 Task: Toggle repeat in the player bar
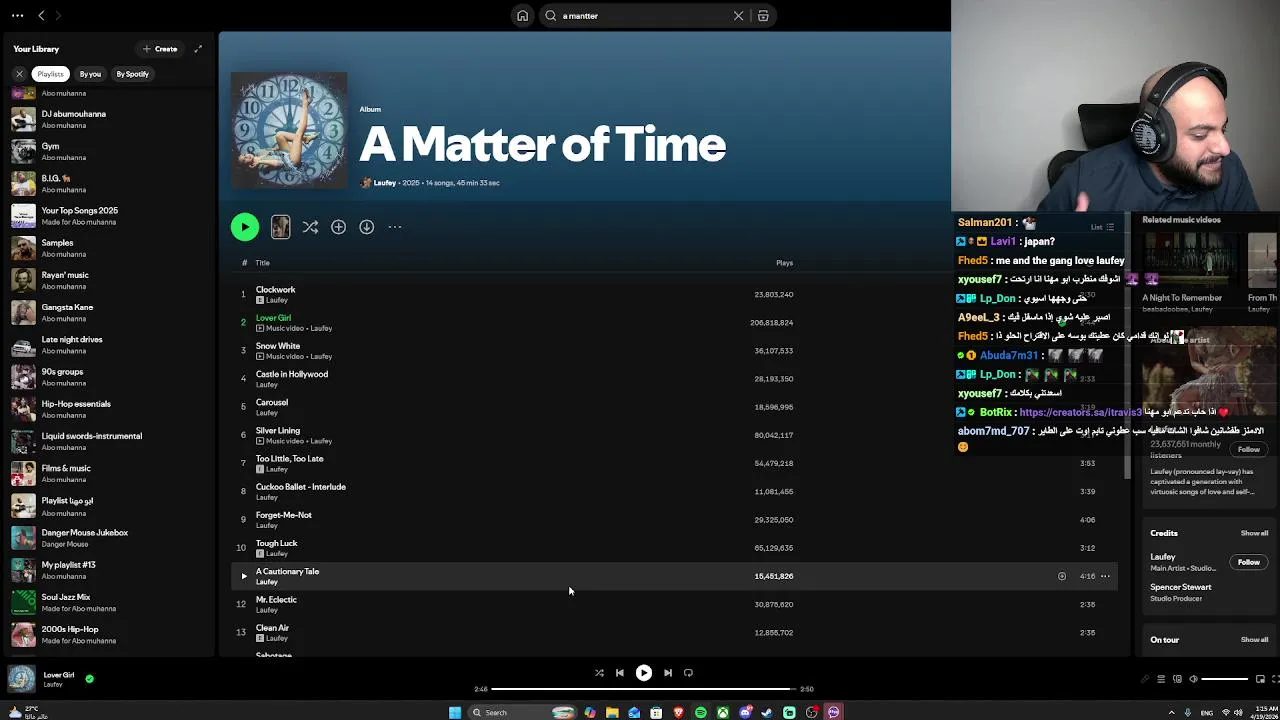pos(688,673)
